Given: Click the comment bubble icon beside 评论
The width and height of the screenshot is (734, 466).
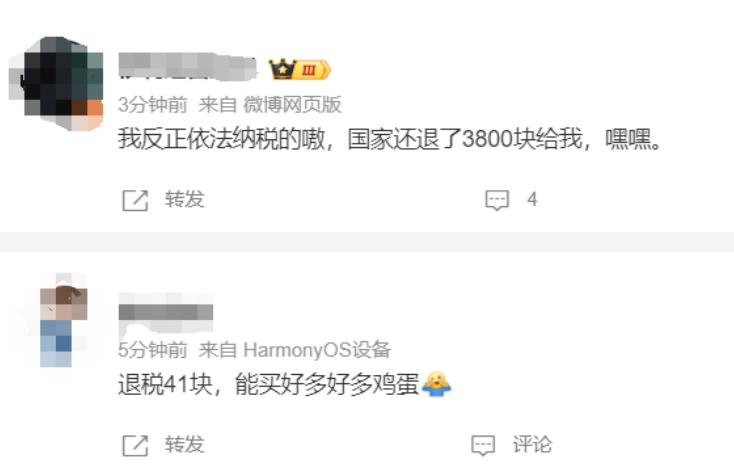Looking at the screenshot, I should pyautogui.click(x=483, y=445).
